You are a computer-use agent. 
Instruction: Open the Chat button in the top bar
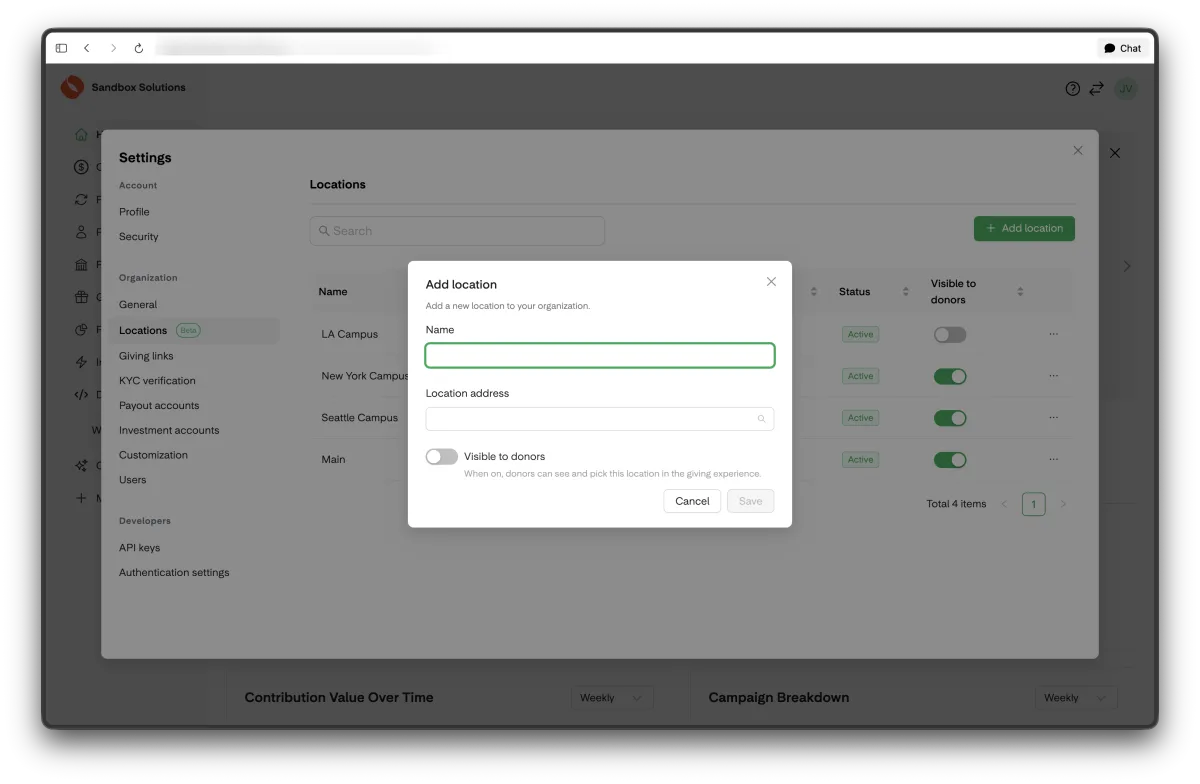click(1123, 48)
